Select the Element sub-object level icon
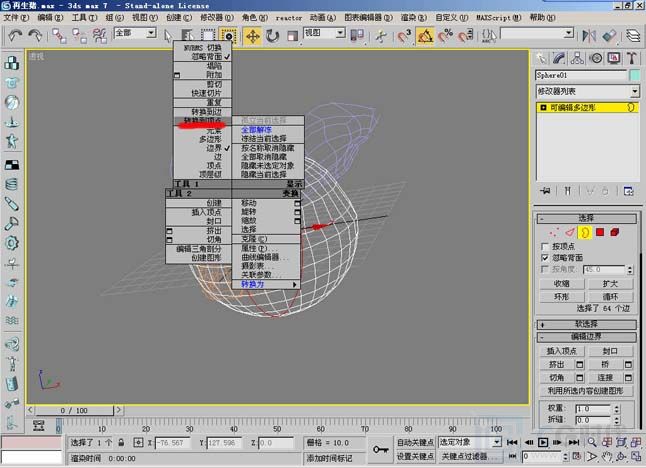646x468 pixels. (615, 232)
